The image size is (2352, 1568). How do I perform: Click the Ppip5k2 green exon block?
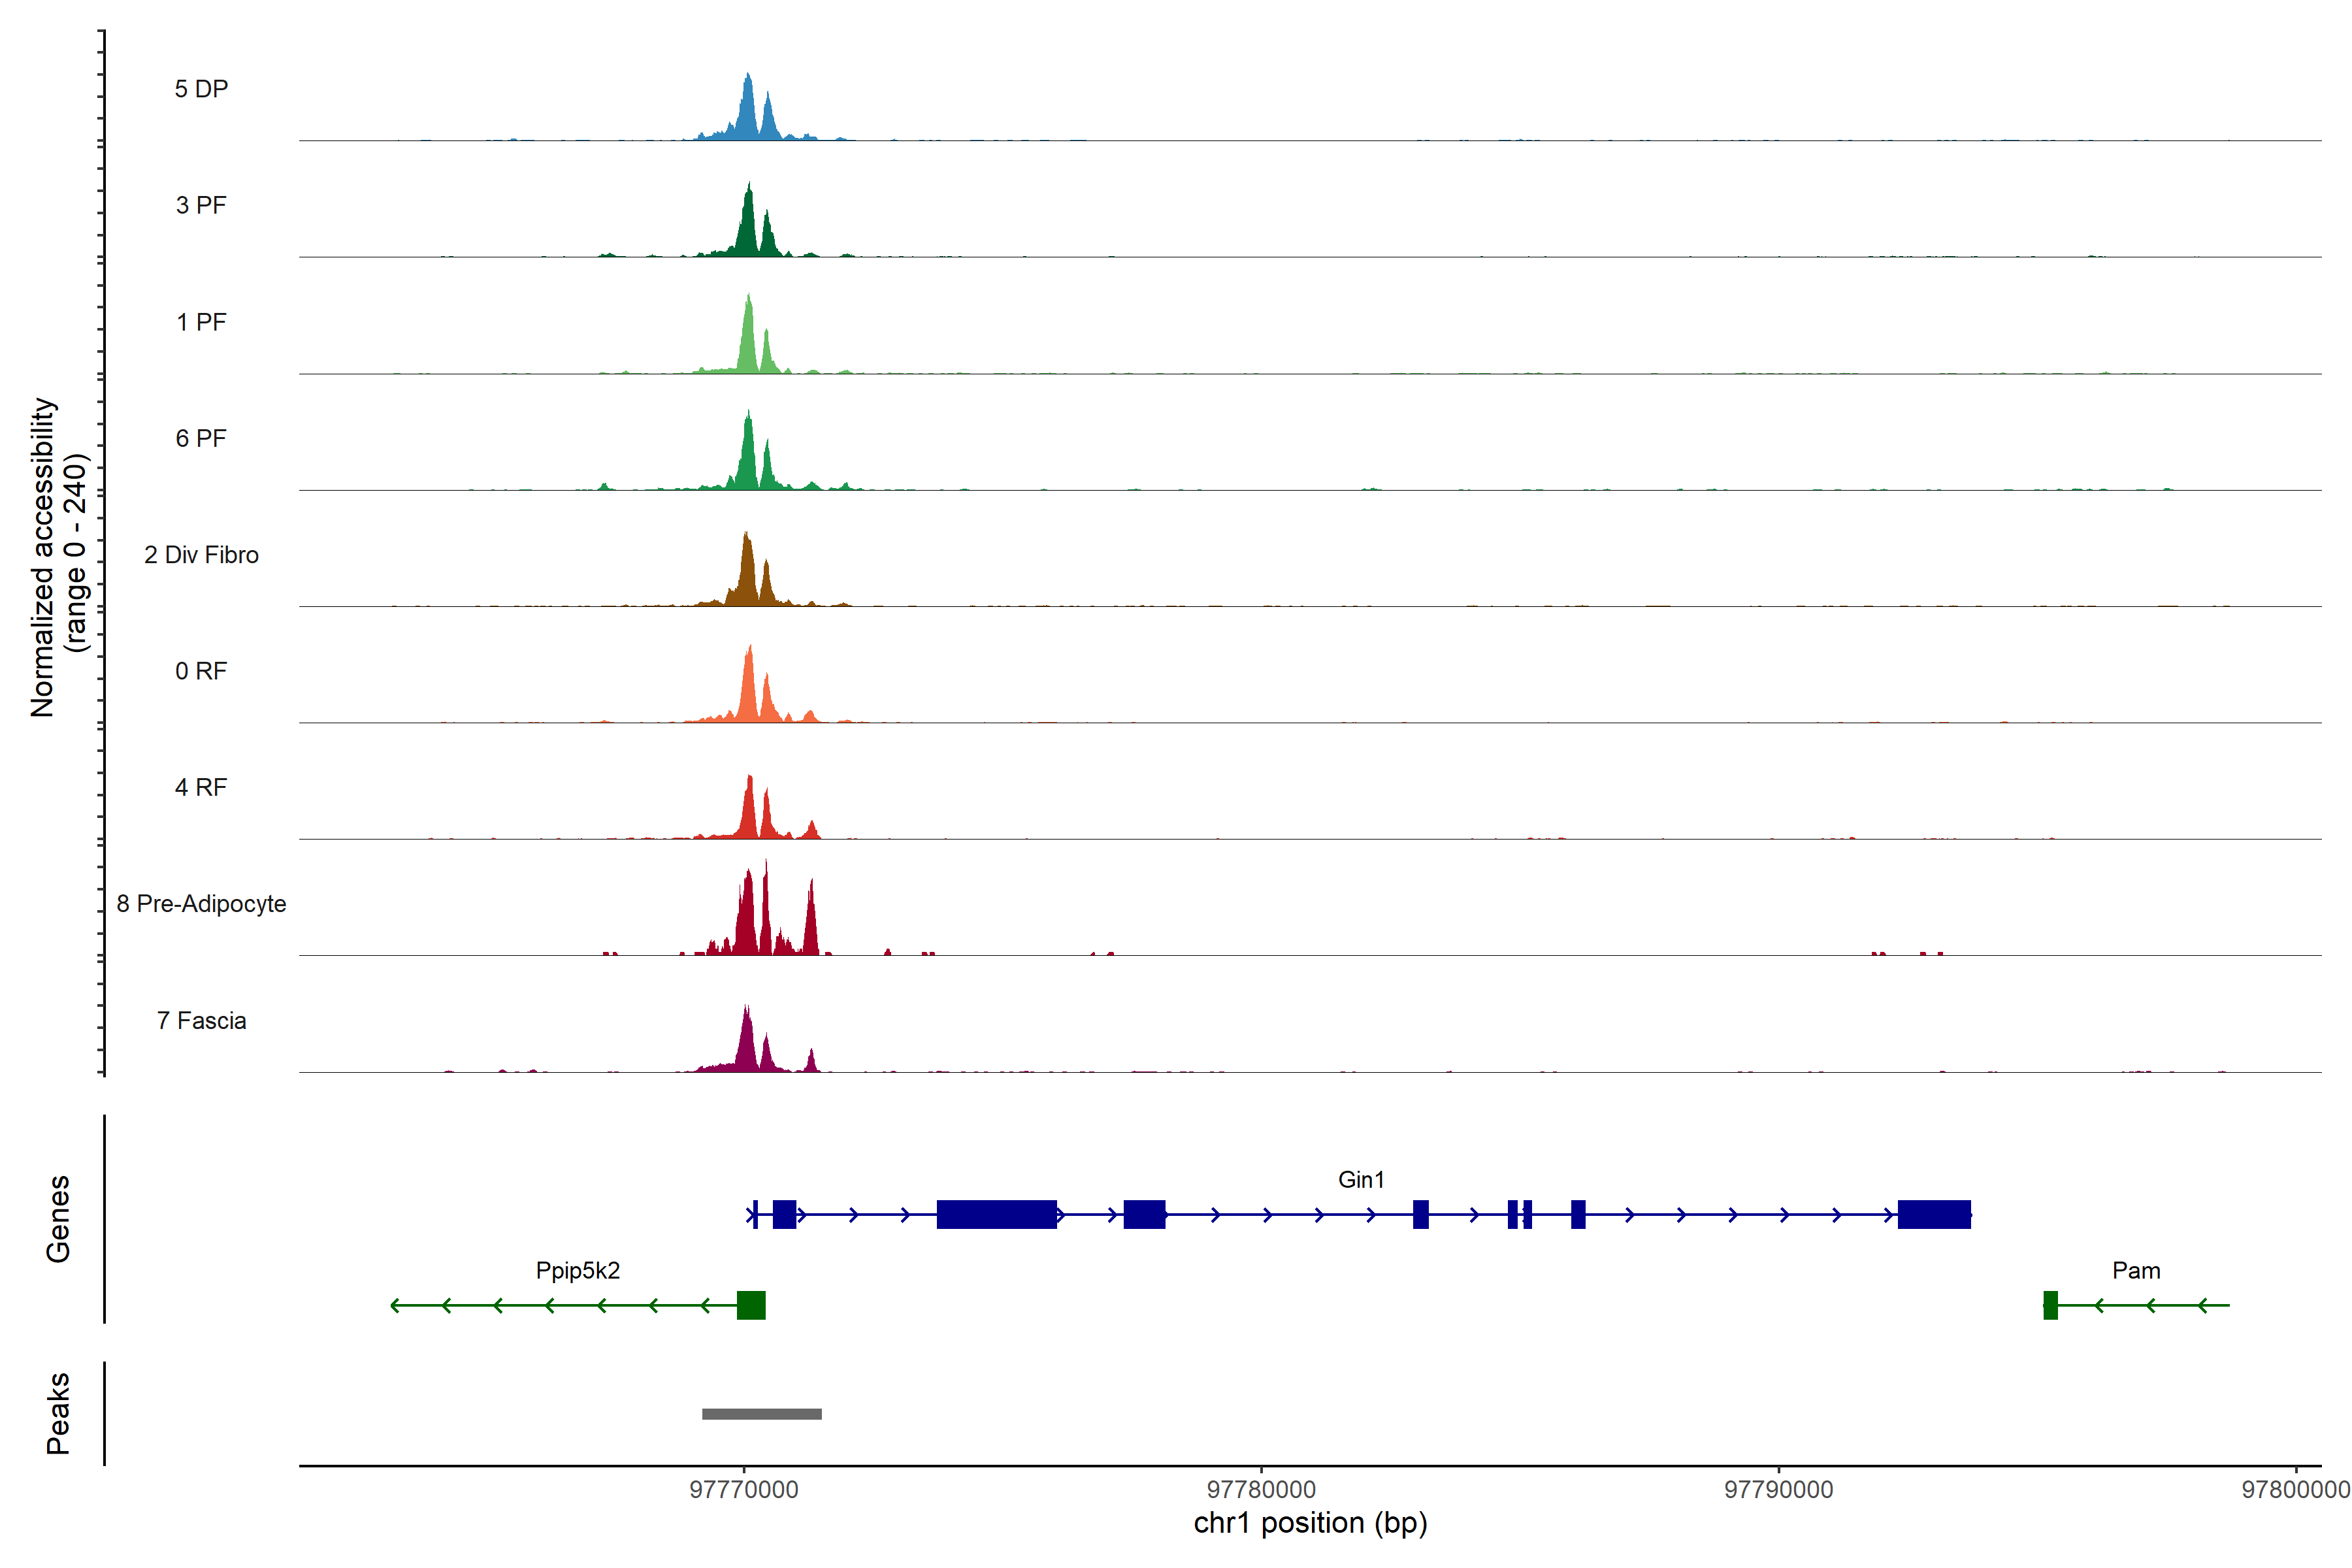tap(751, 1305)
